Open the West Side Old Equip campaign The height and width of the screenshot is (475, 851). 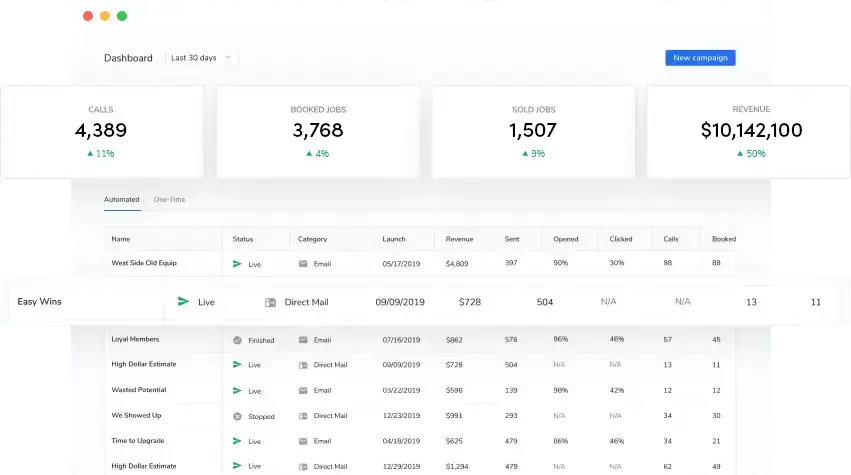144,263
